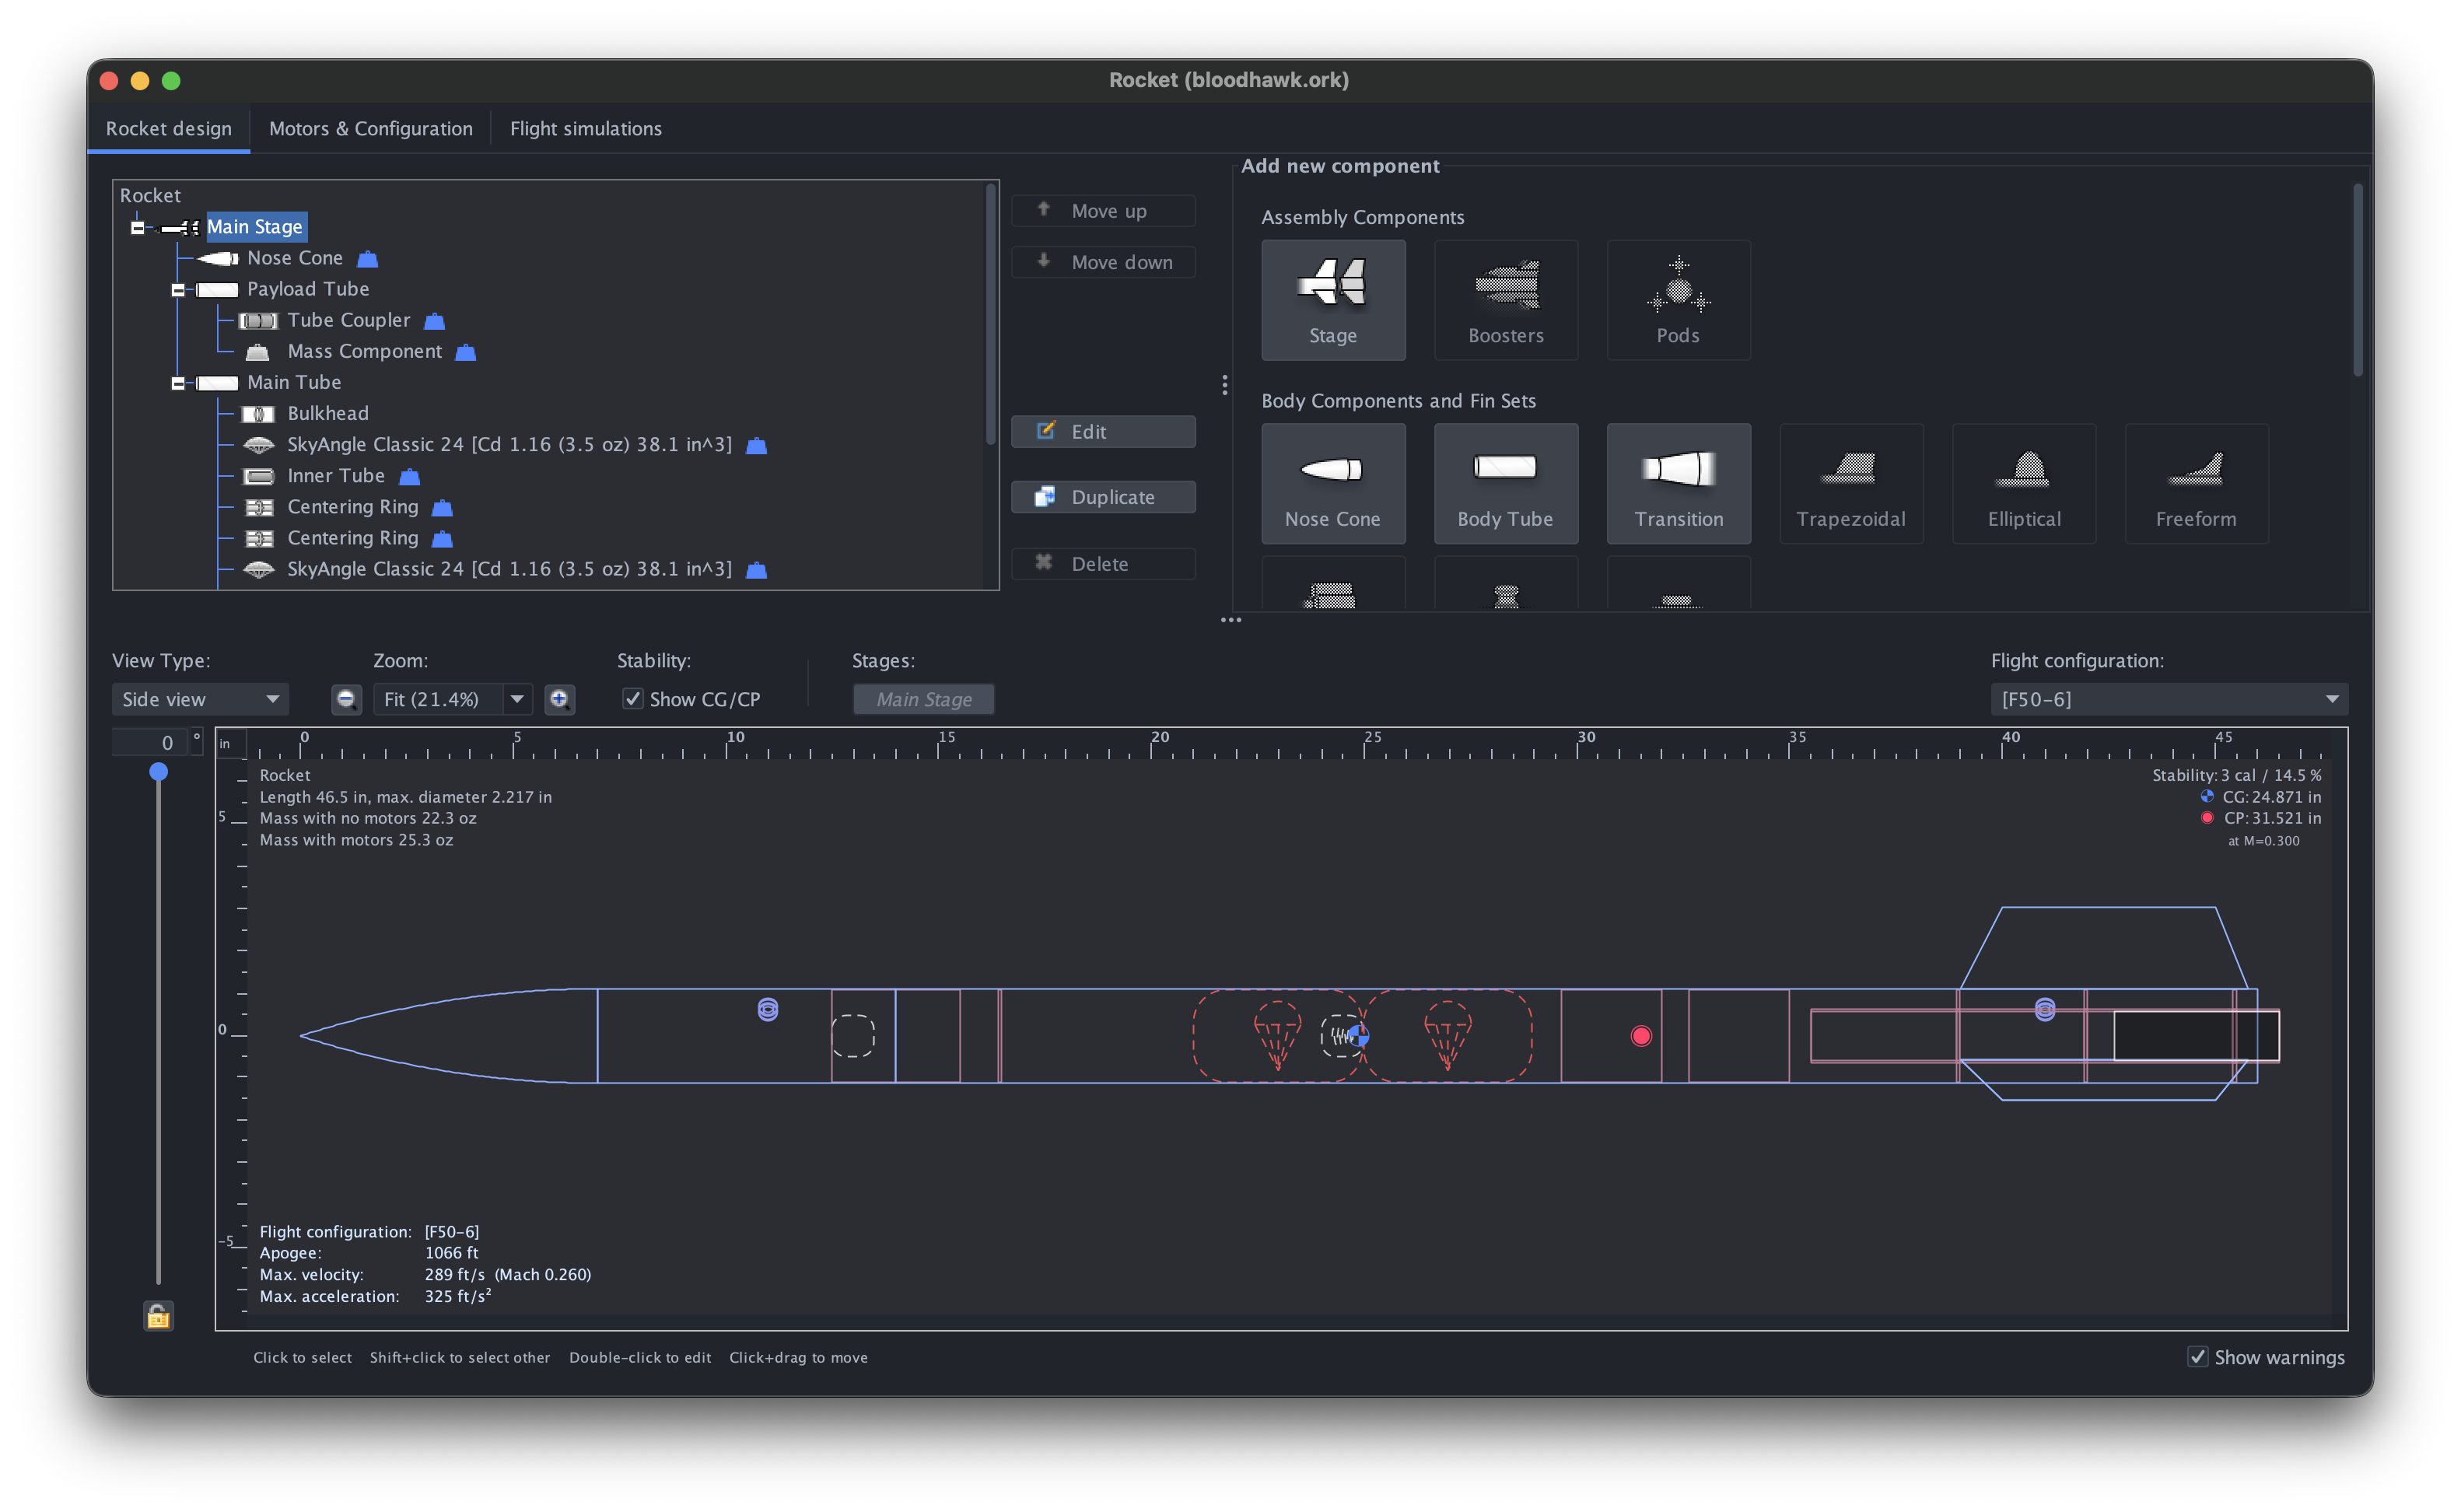Viewport: 2461px width, 1512px height.
Task: Switch to Flight simulations tab
Action: point(586,128)
